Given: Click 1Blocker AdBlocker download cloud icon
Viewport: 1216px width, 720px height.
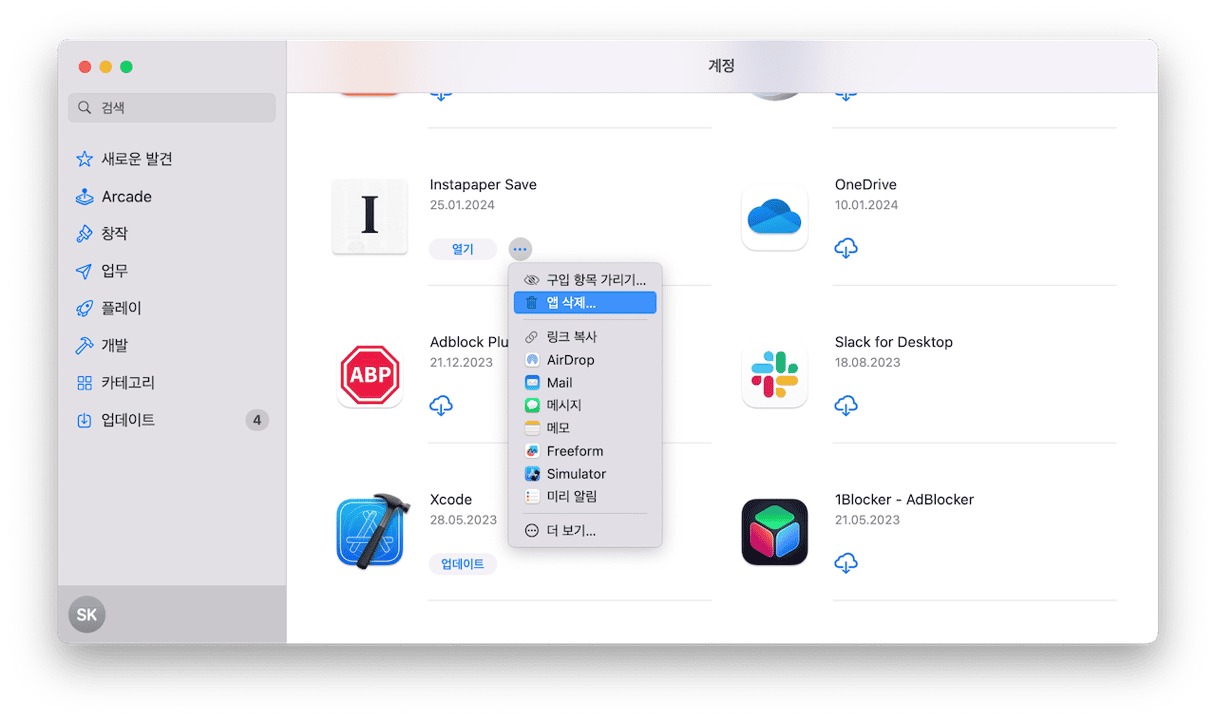Looking at the screenshot, I should coord(846,563).
